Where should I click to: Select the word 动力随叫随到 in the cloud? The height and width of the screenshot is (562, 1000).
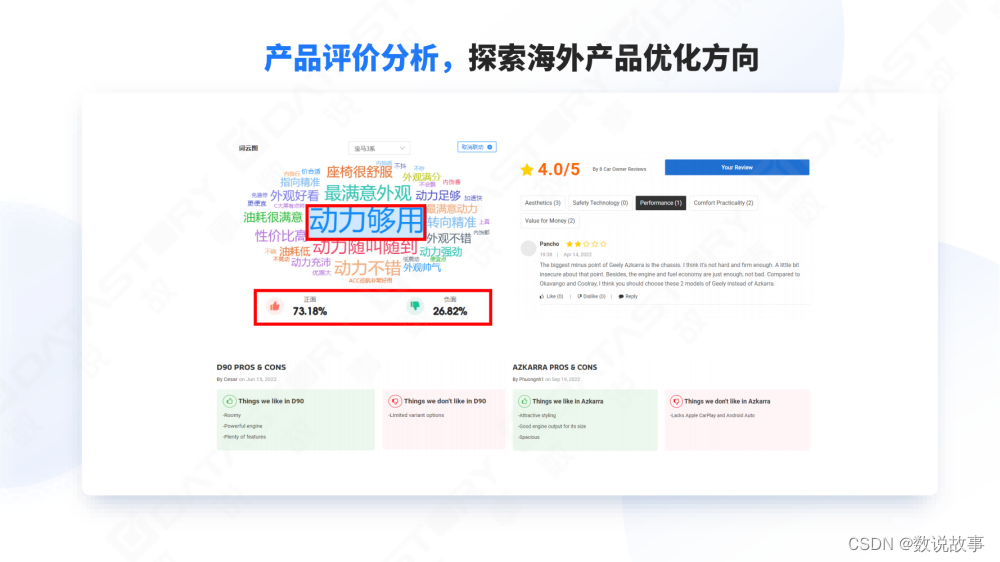pyautogui.click(x=365, y=248)
